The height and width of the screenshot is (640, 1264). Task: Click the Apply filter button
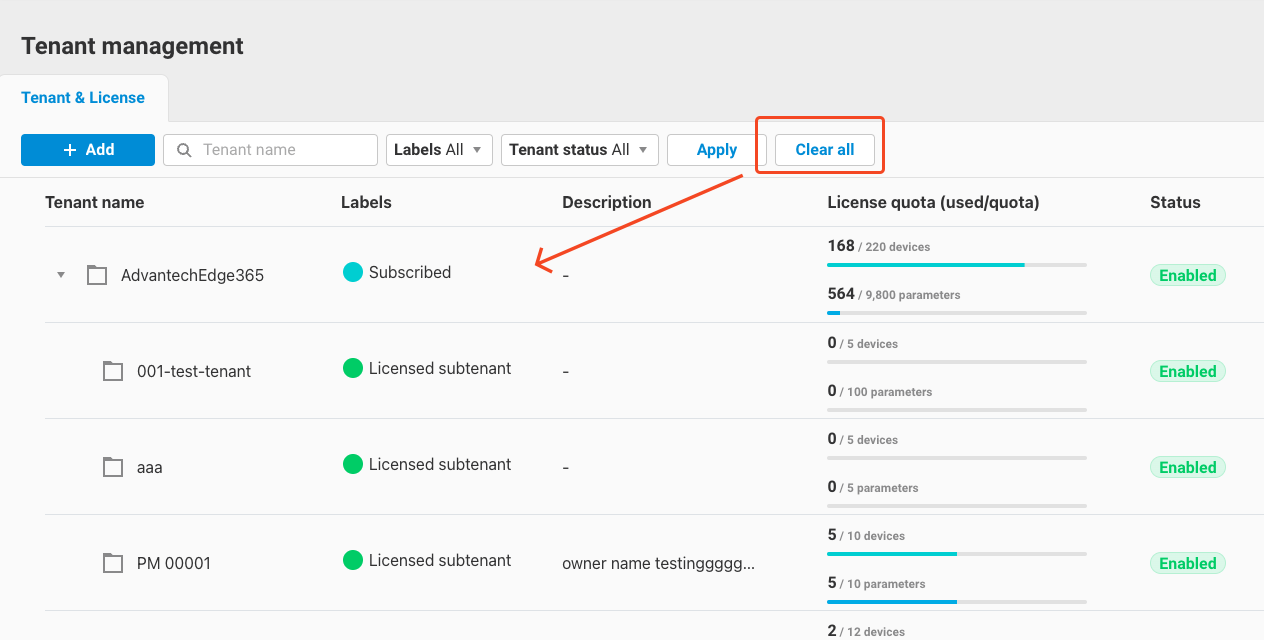click(716, 149)
